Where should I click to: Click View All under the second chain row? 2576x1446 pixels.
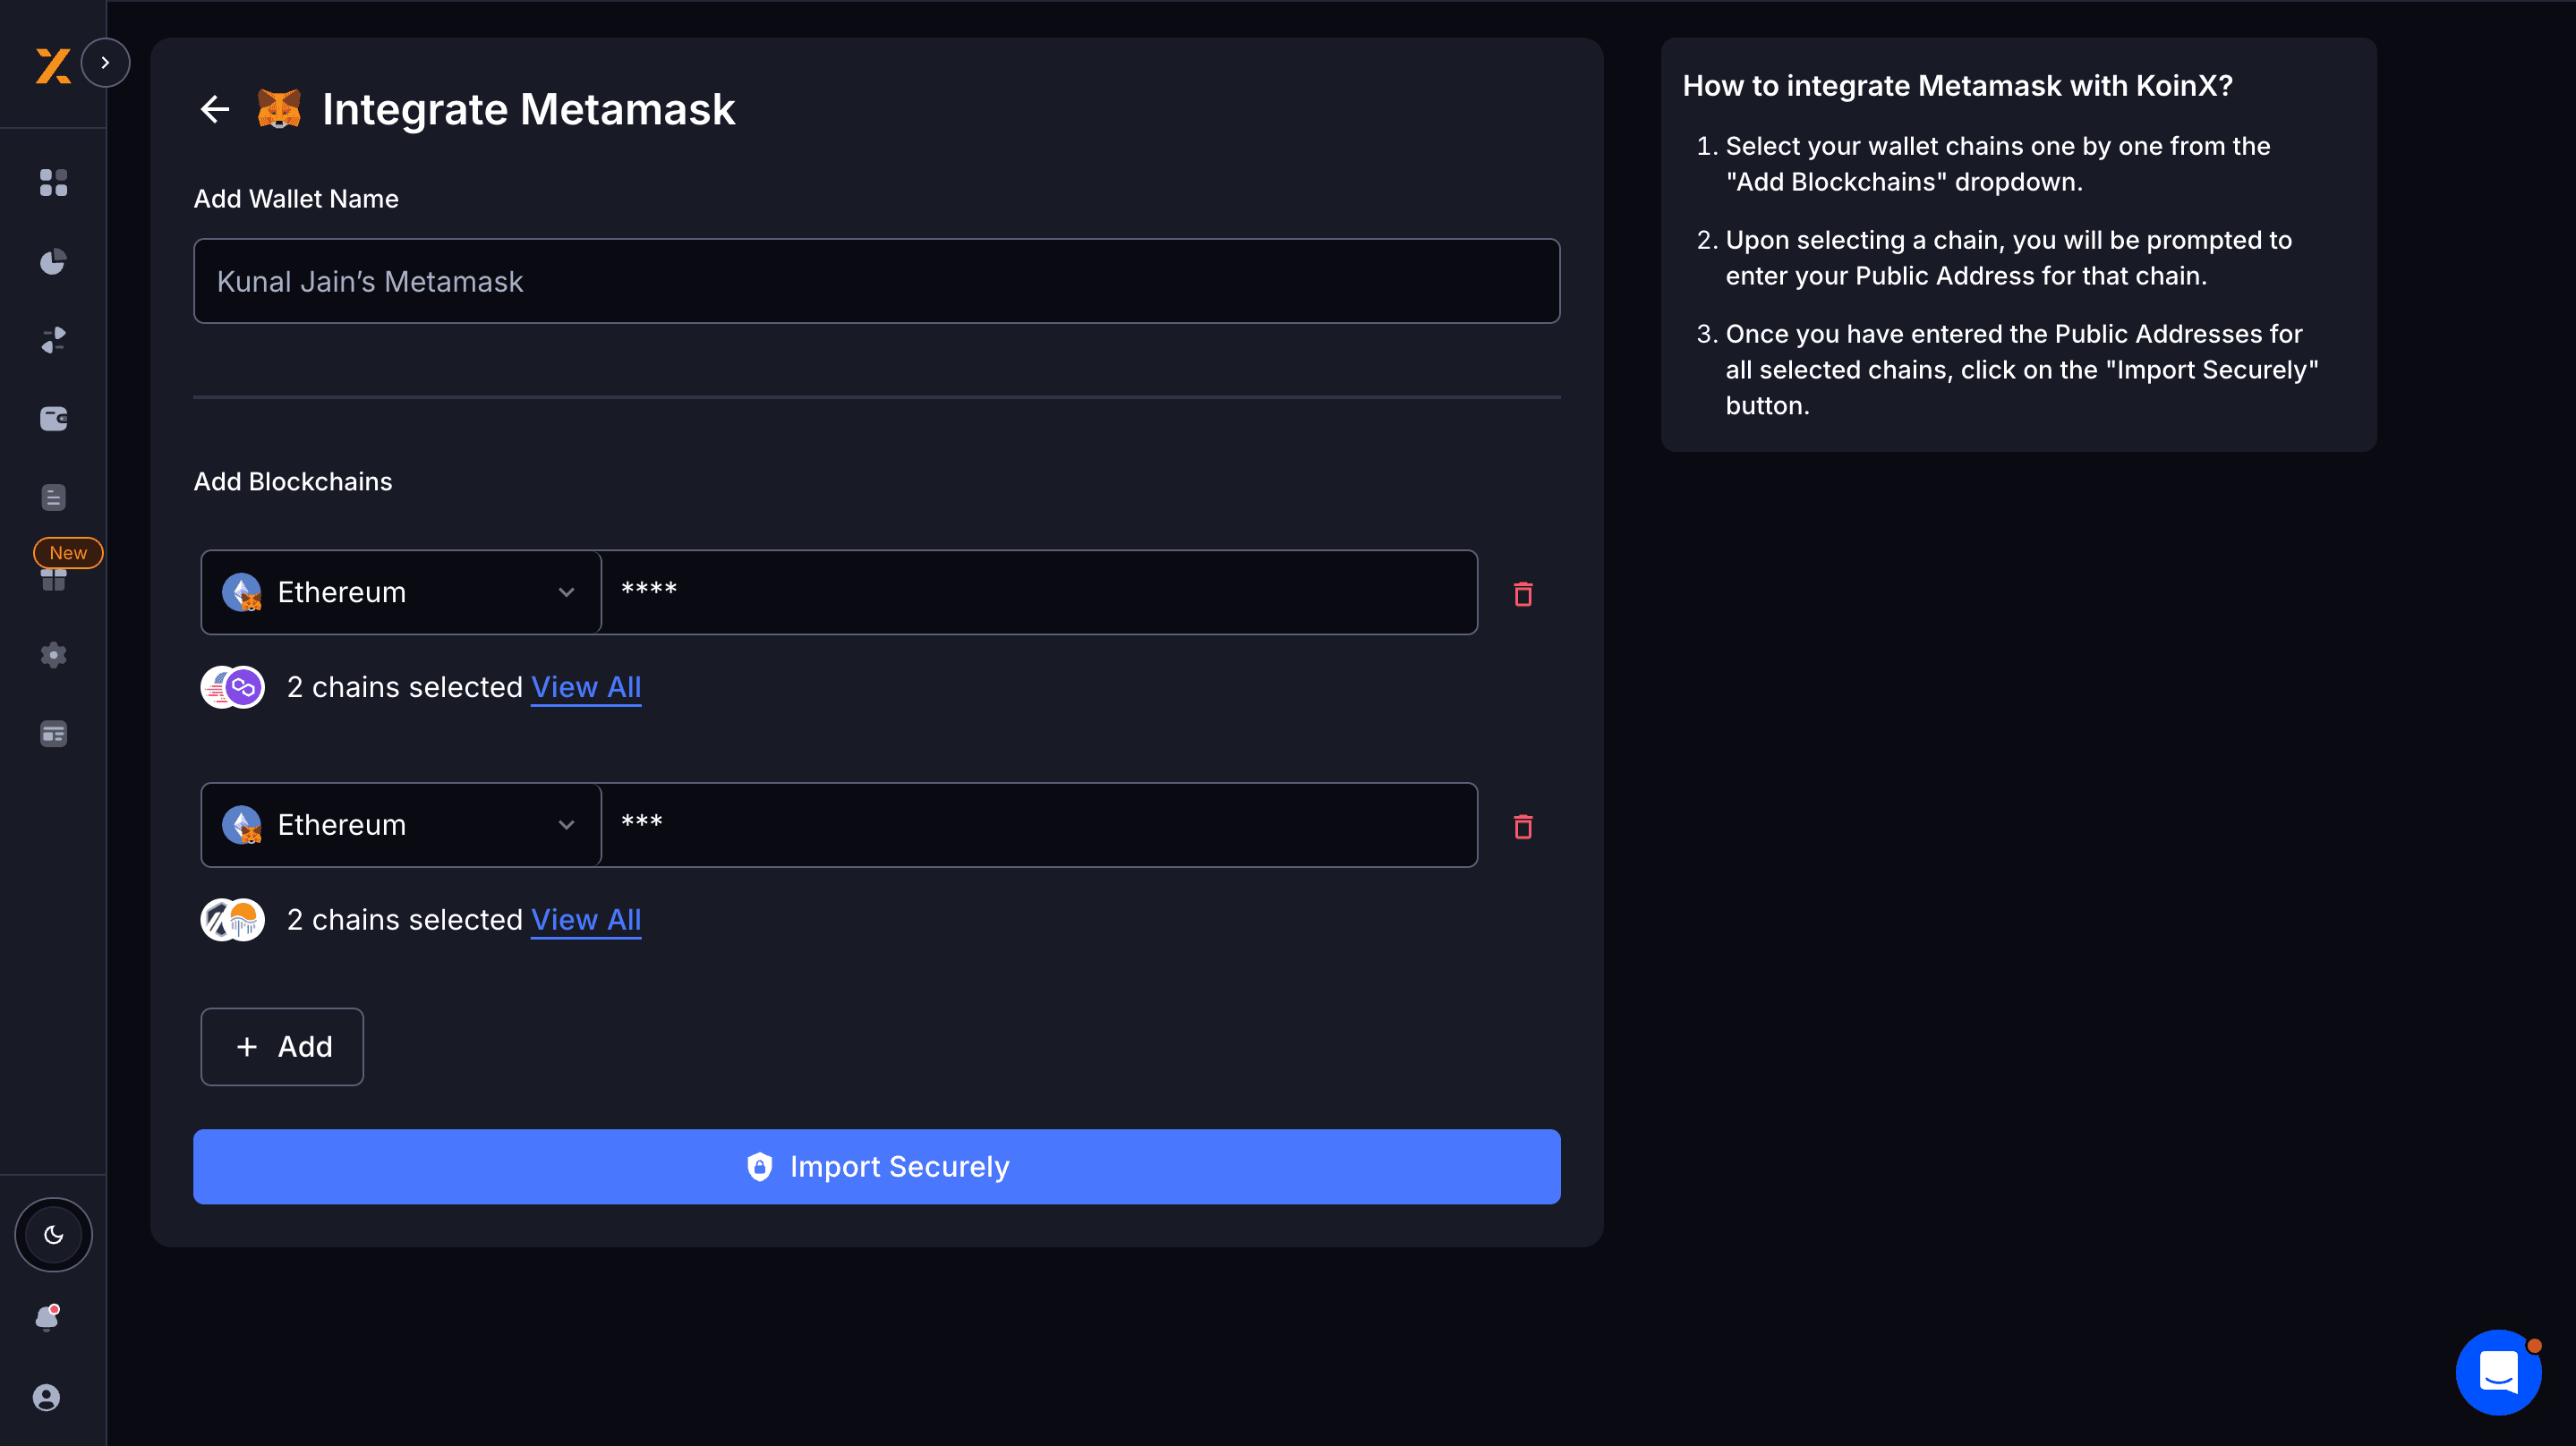point(586,920)
